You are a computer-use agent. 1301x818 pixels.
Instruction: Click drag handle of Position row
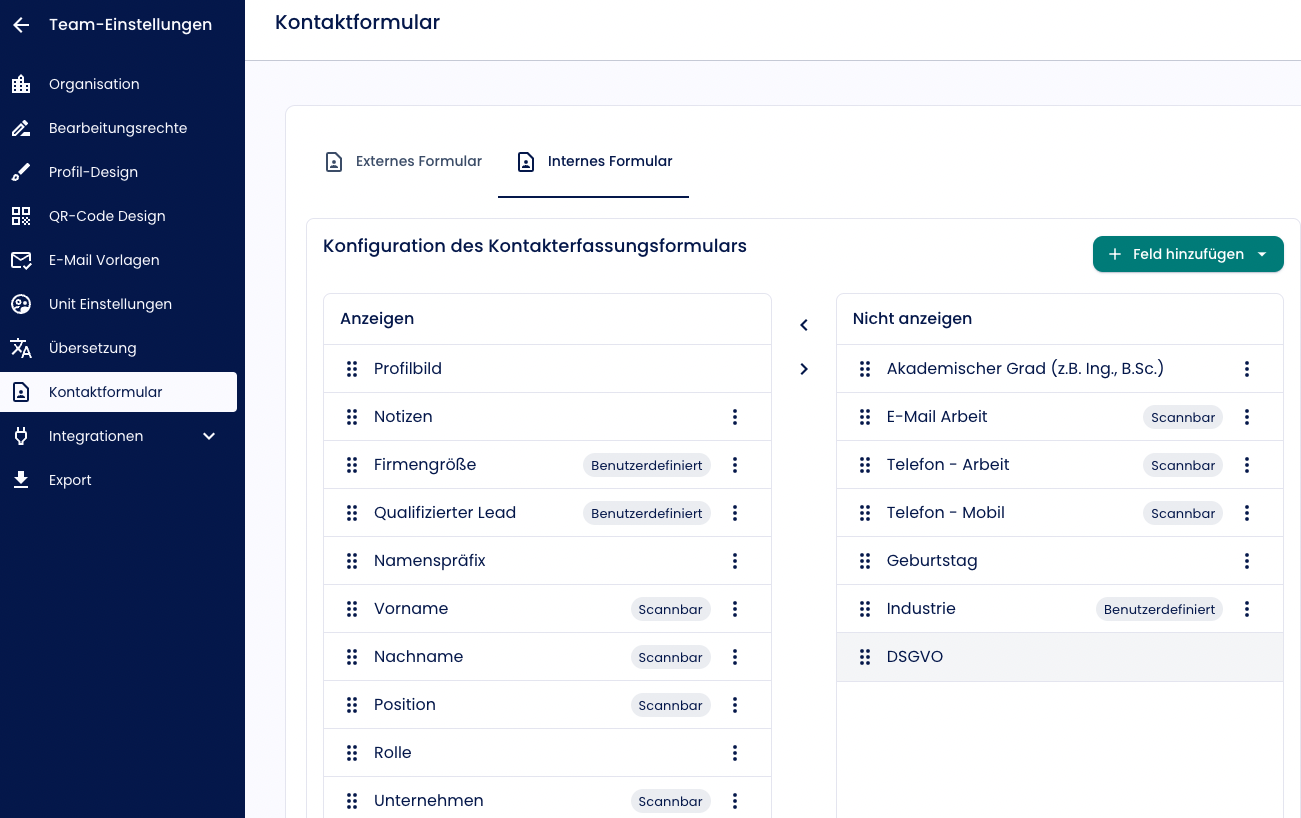coord(352,705)
